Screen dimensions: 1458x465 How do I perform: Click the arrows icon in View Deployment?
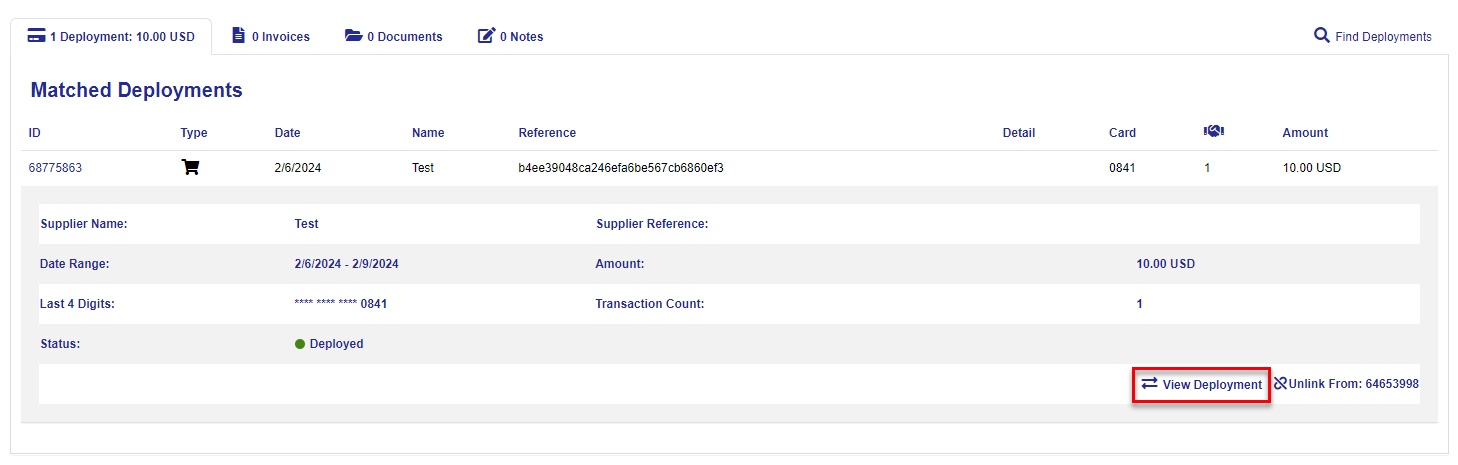pyautogui.click(x=1149, y=384)
